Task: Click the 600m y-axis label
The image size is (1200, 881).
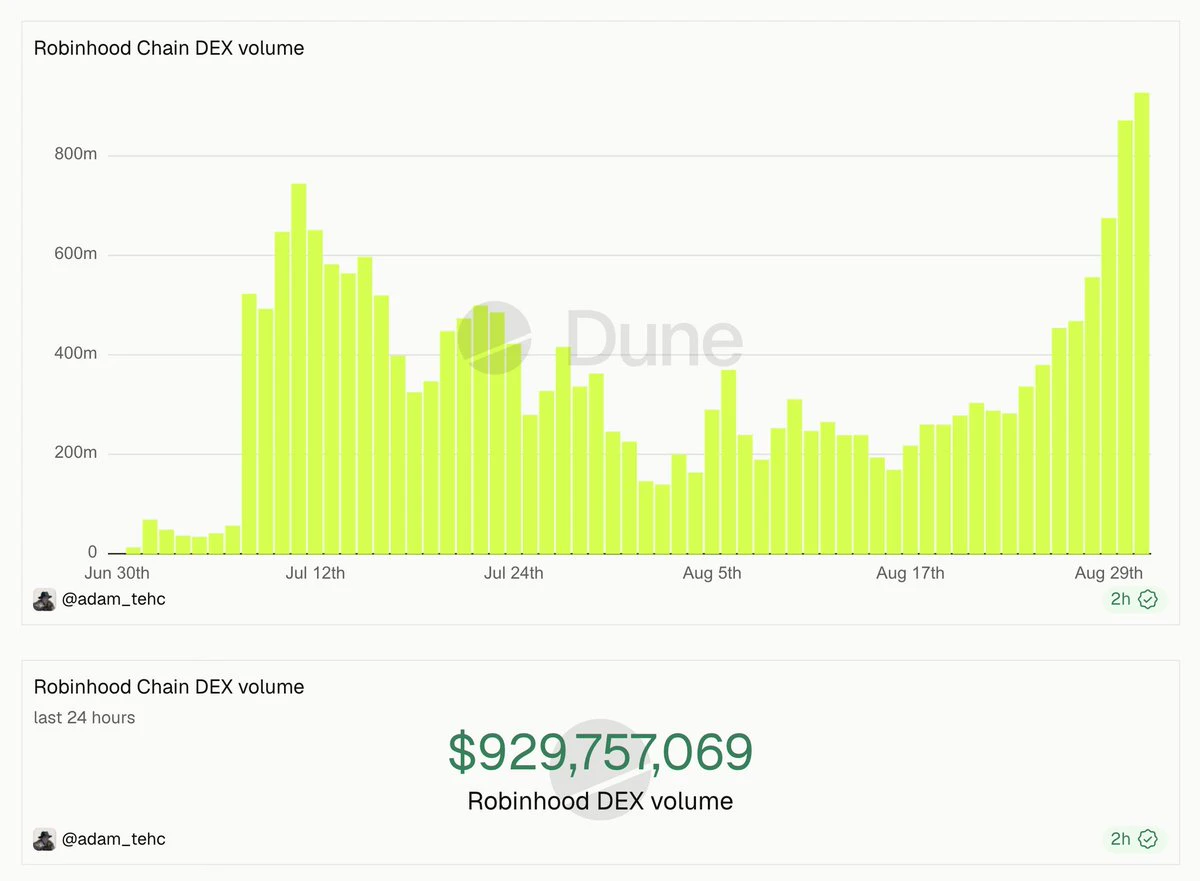Action: [75, 254]
